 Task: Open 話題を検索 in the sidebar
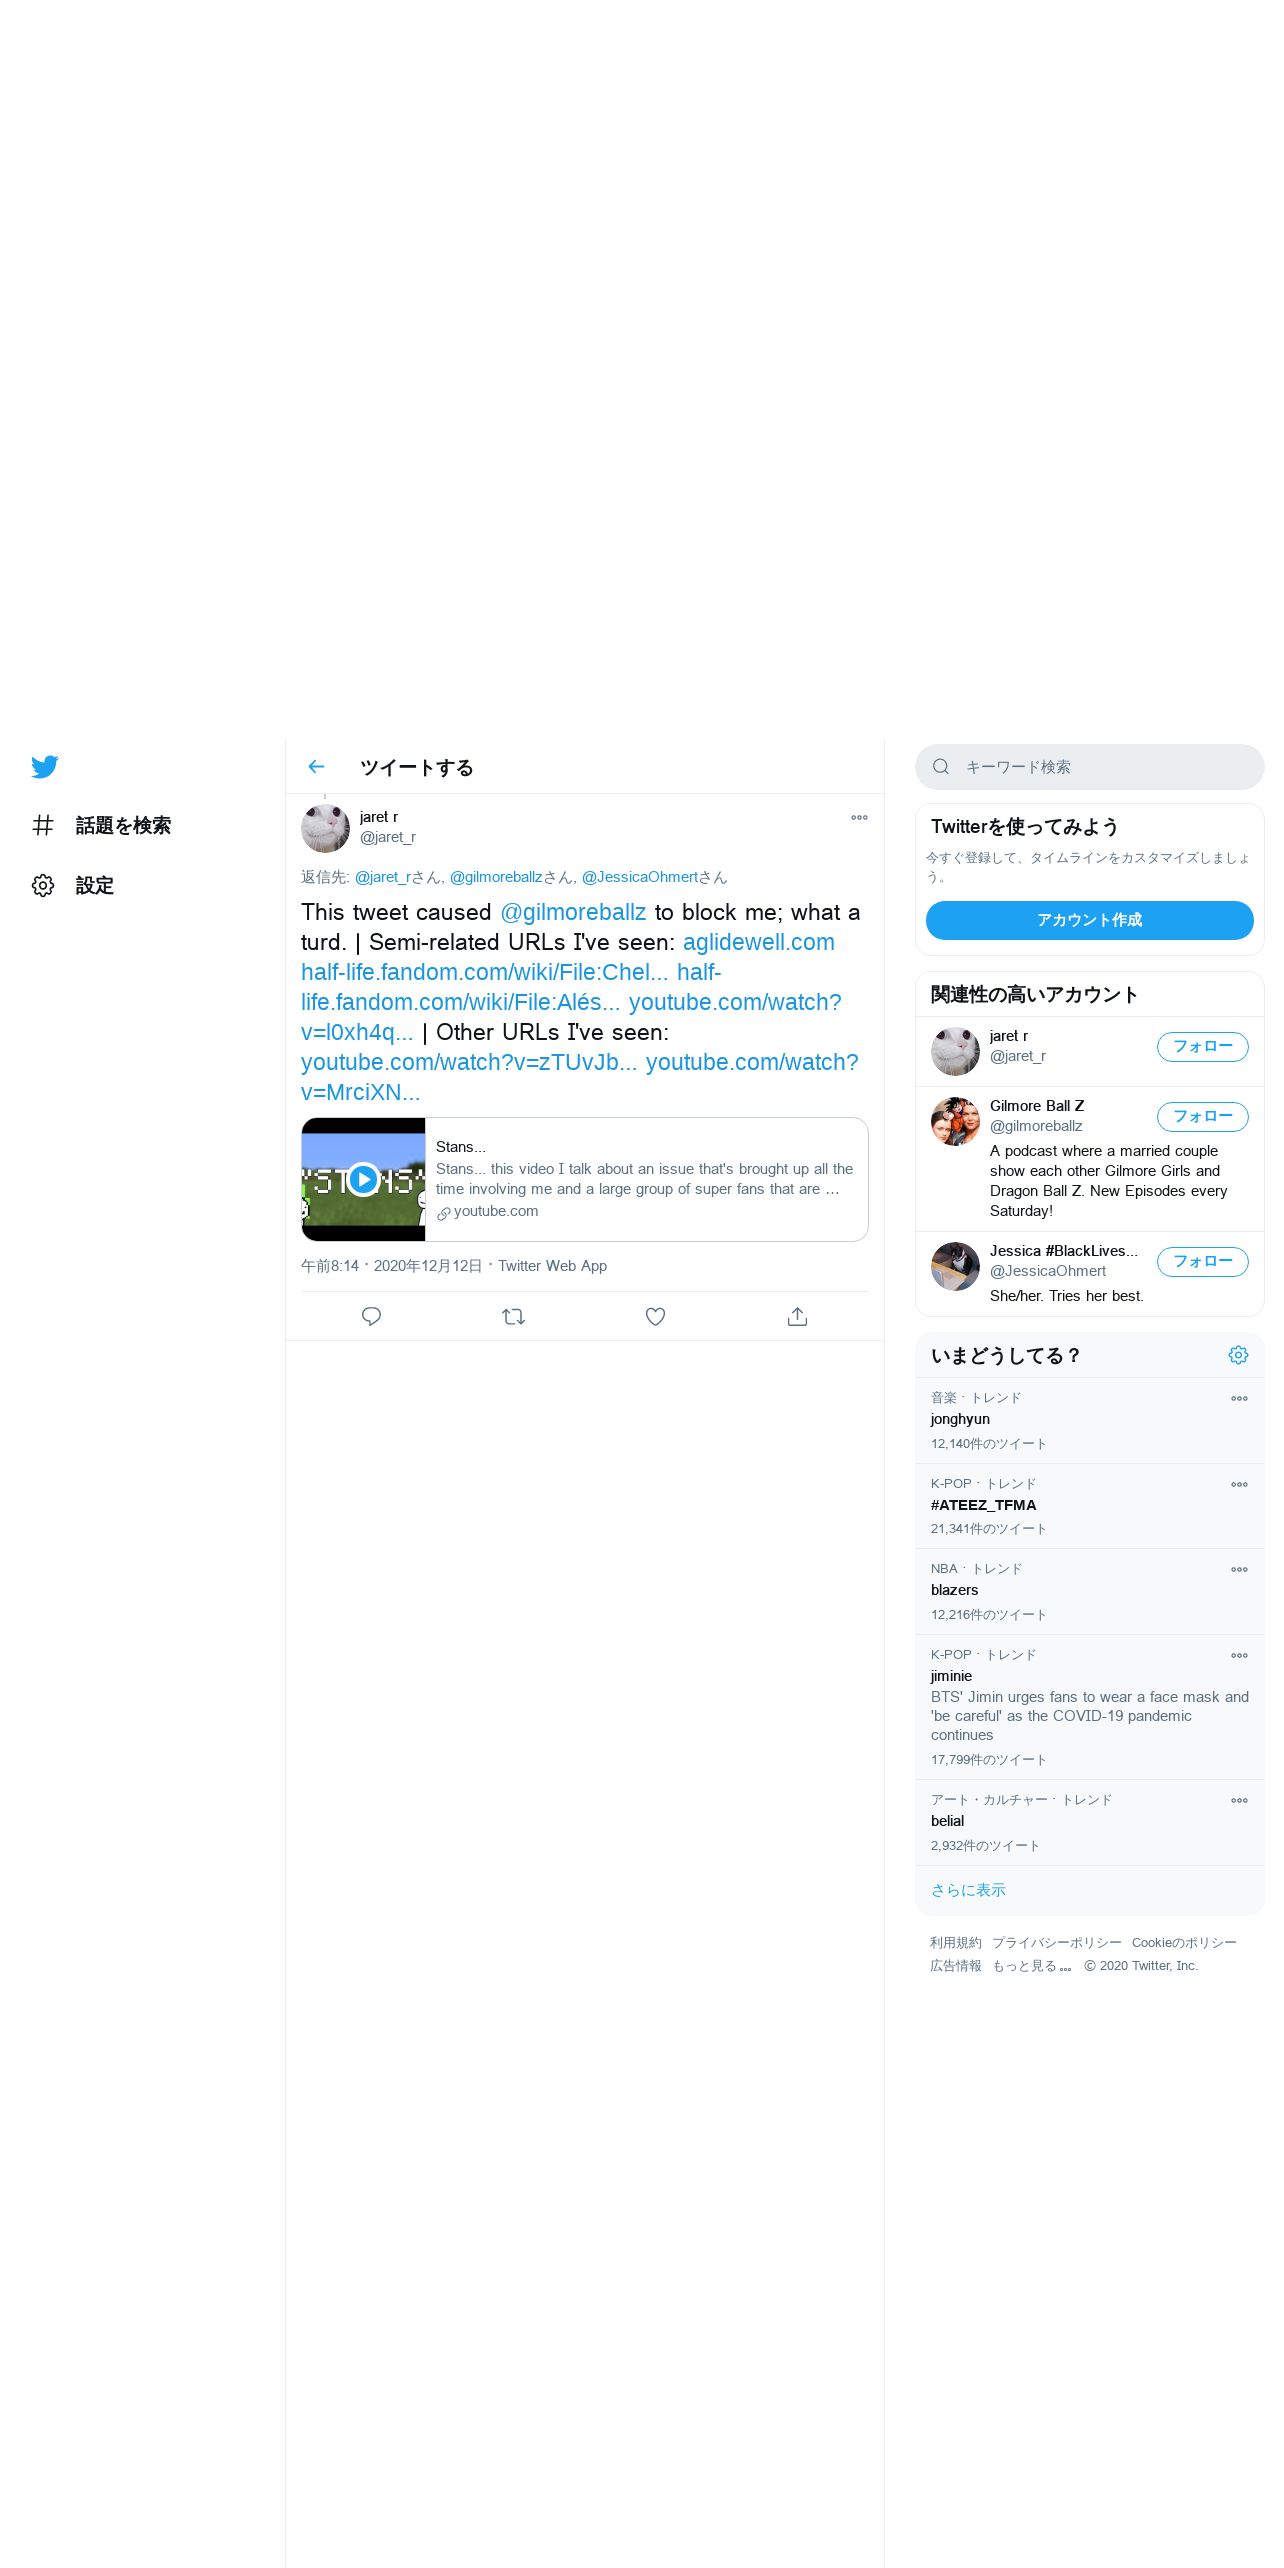[101, 826]
